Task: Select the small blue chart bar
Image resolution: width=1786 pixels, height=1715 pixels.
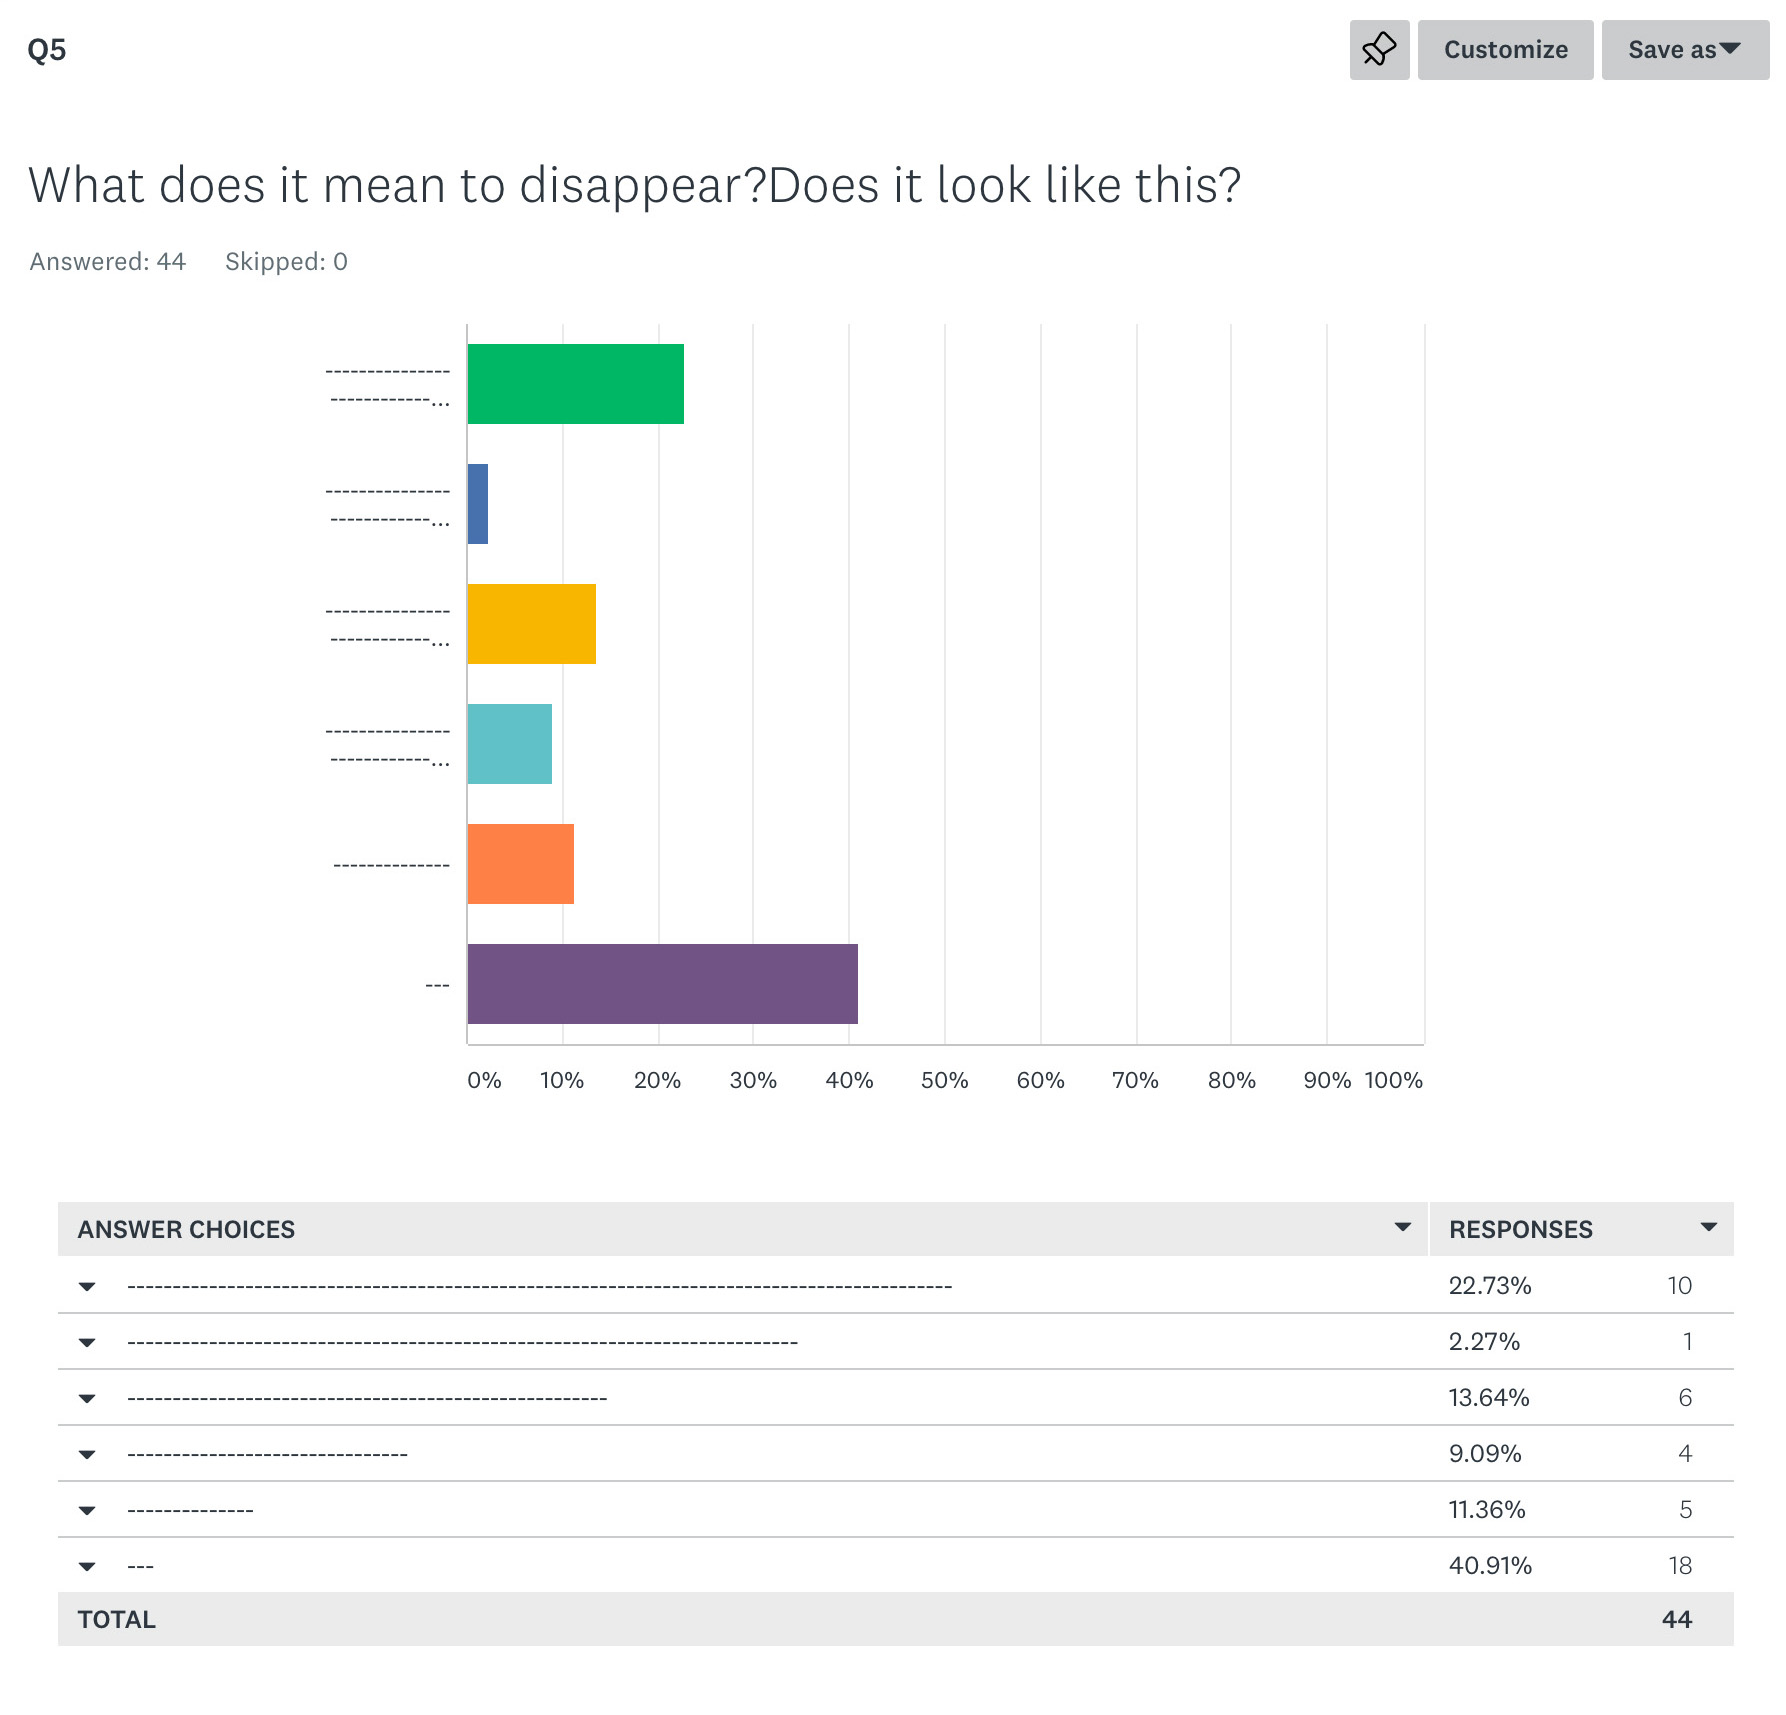Action: 478,504
